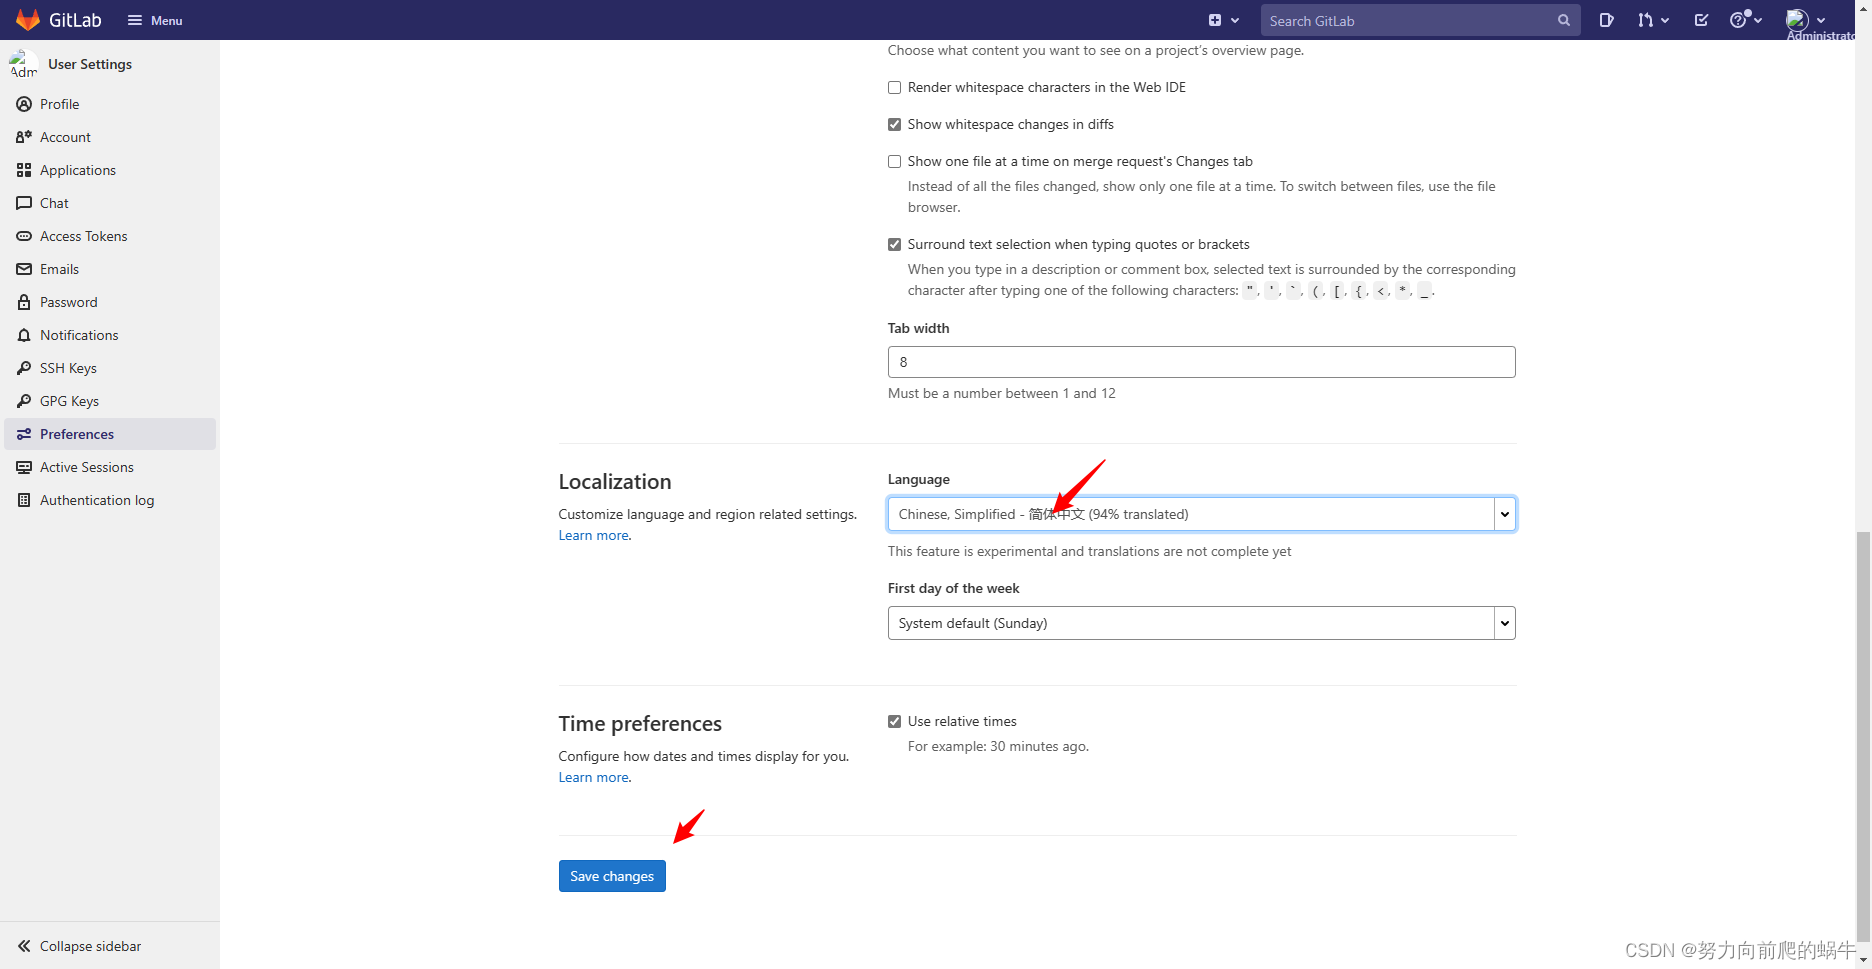Open the user avatar menu in top bar
The image size is (1872, 969).
click(1806, 20)
